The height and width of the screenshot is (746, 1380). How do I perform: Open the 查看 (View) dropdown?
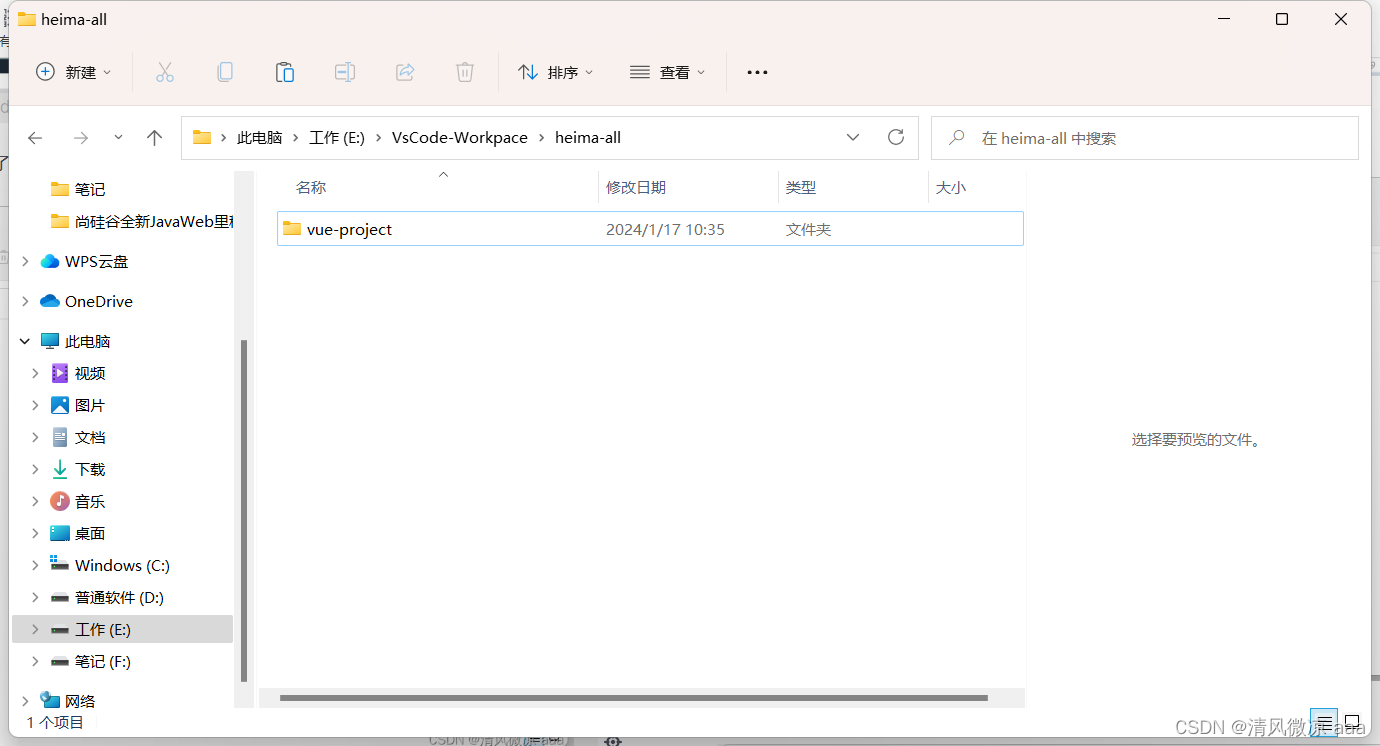(x=667, y=72)
